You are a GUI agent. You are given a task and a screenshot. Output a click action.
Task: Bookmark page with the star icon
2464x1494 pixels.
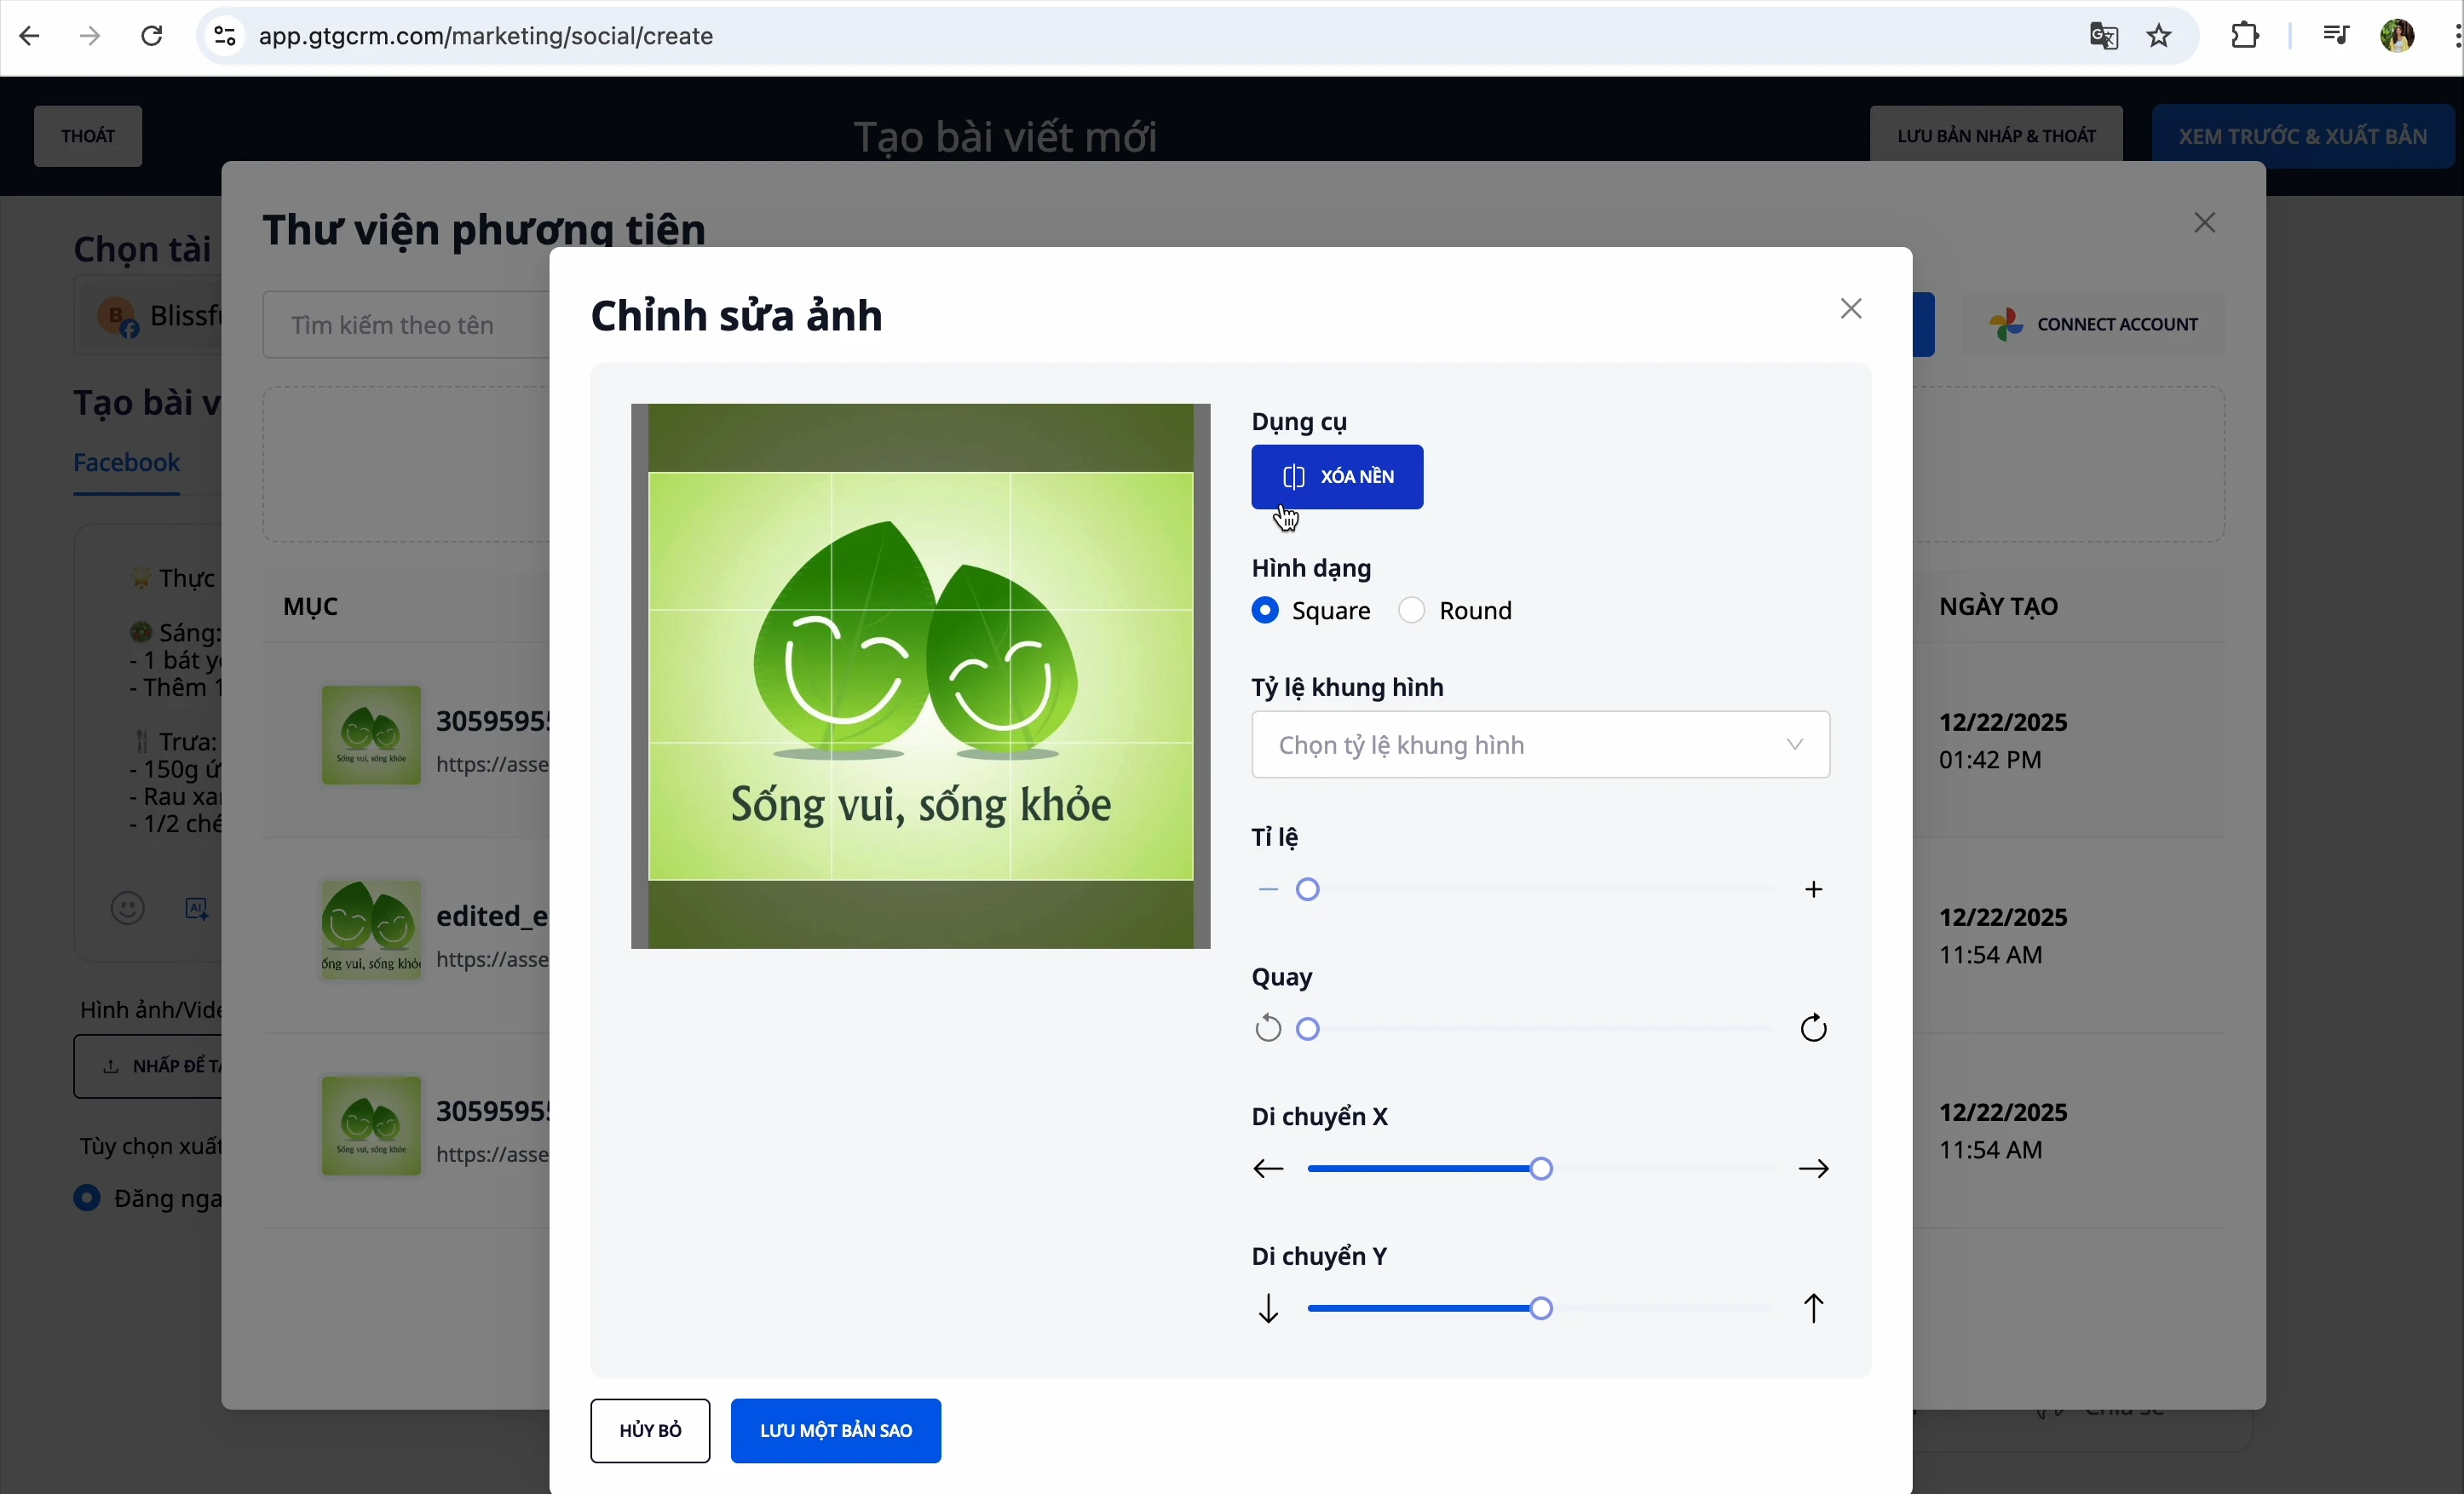(x=2160, y=37)
